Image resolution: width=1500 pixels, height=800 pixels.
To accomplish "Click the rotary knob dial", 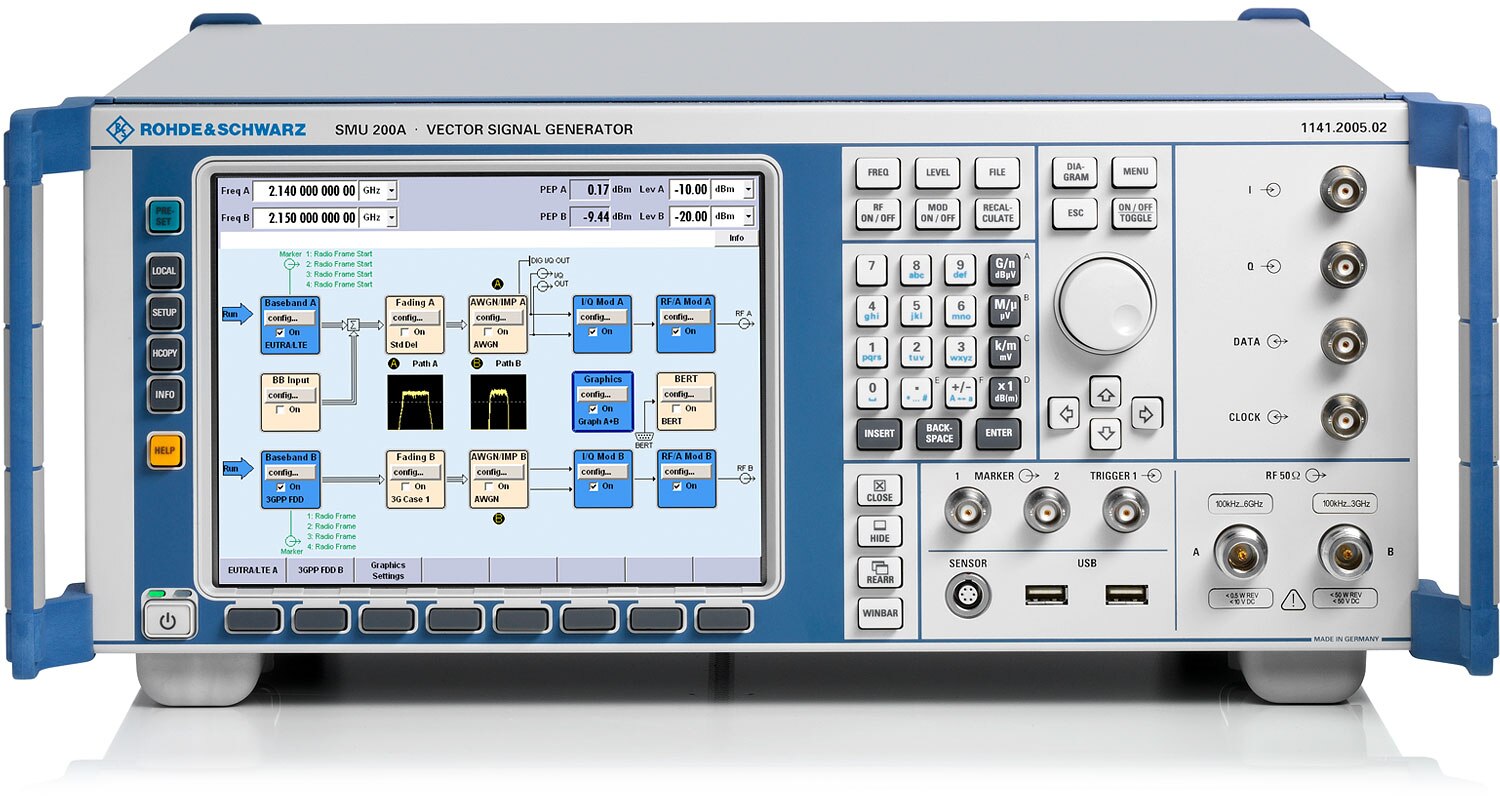I will (x=1104, y=303).
